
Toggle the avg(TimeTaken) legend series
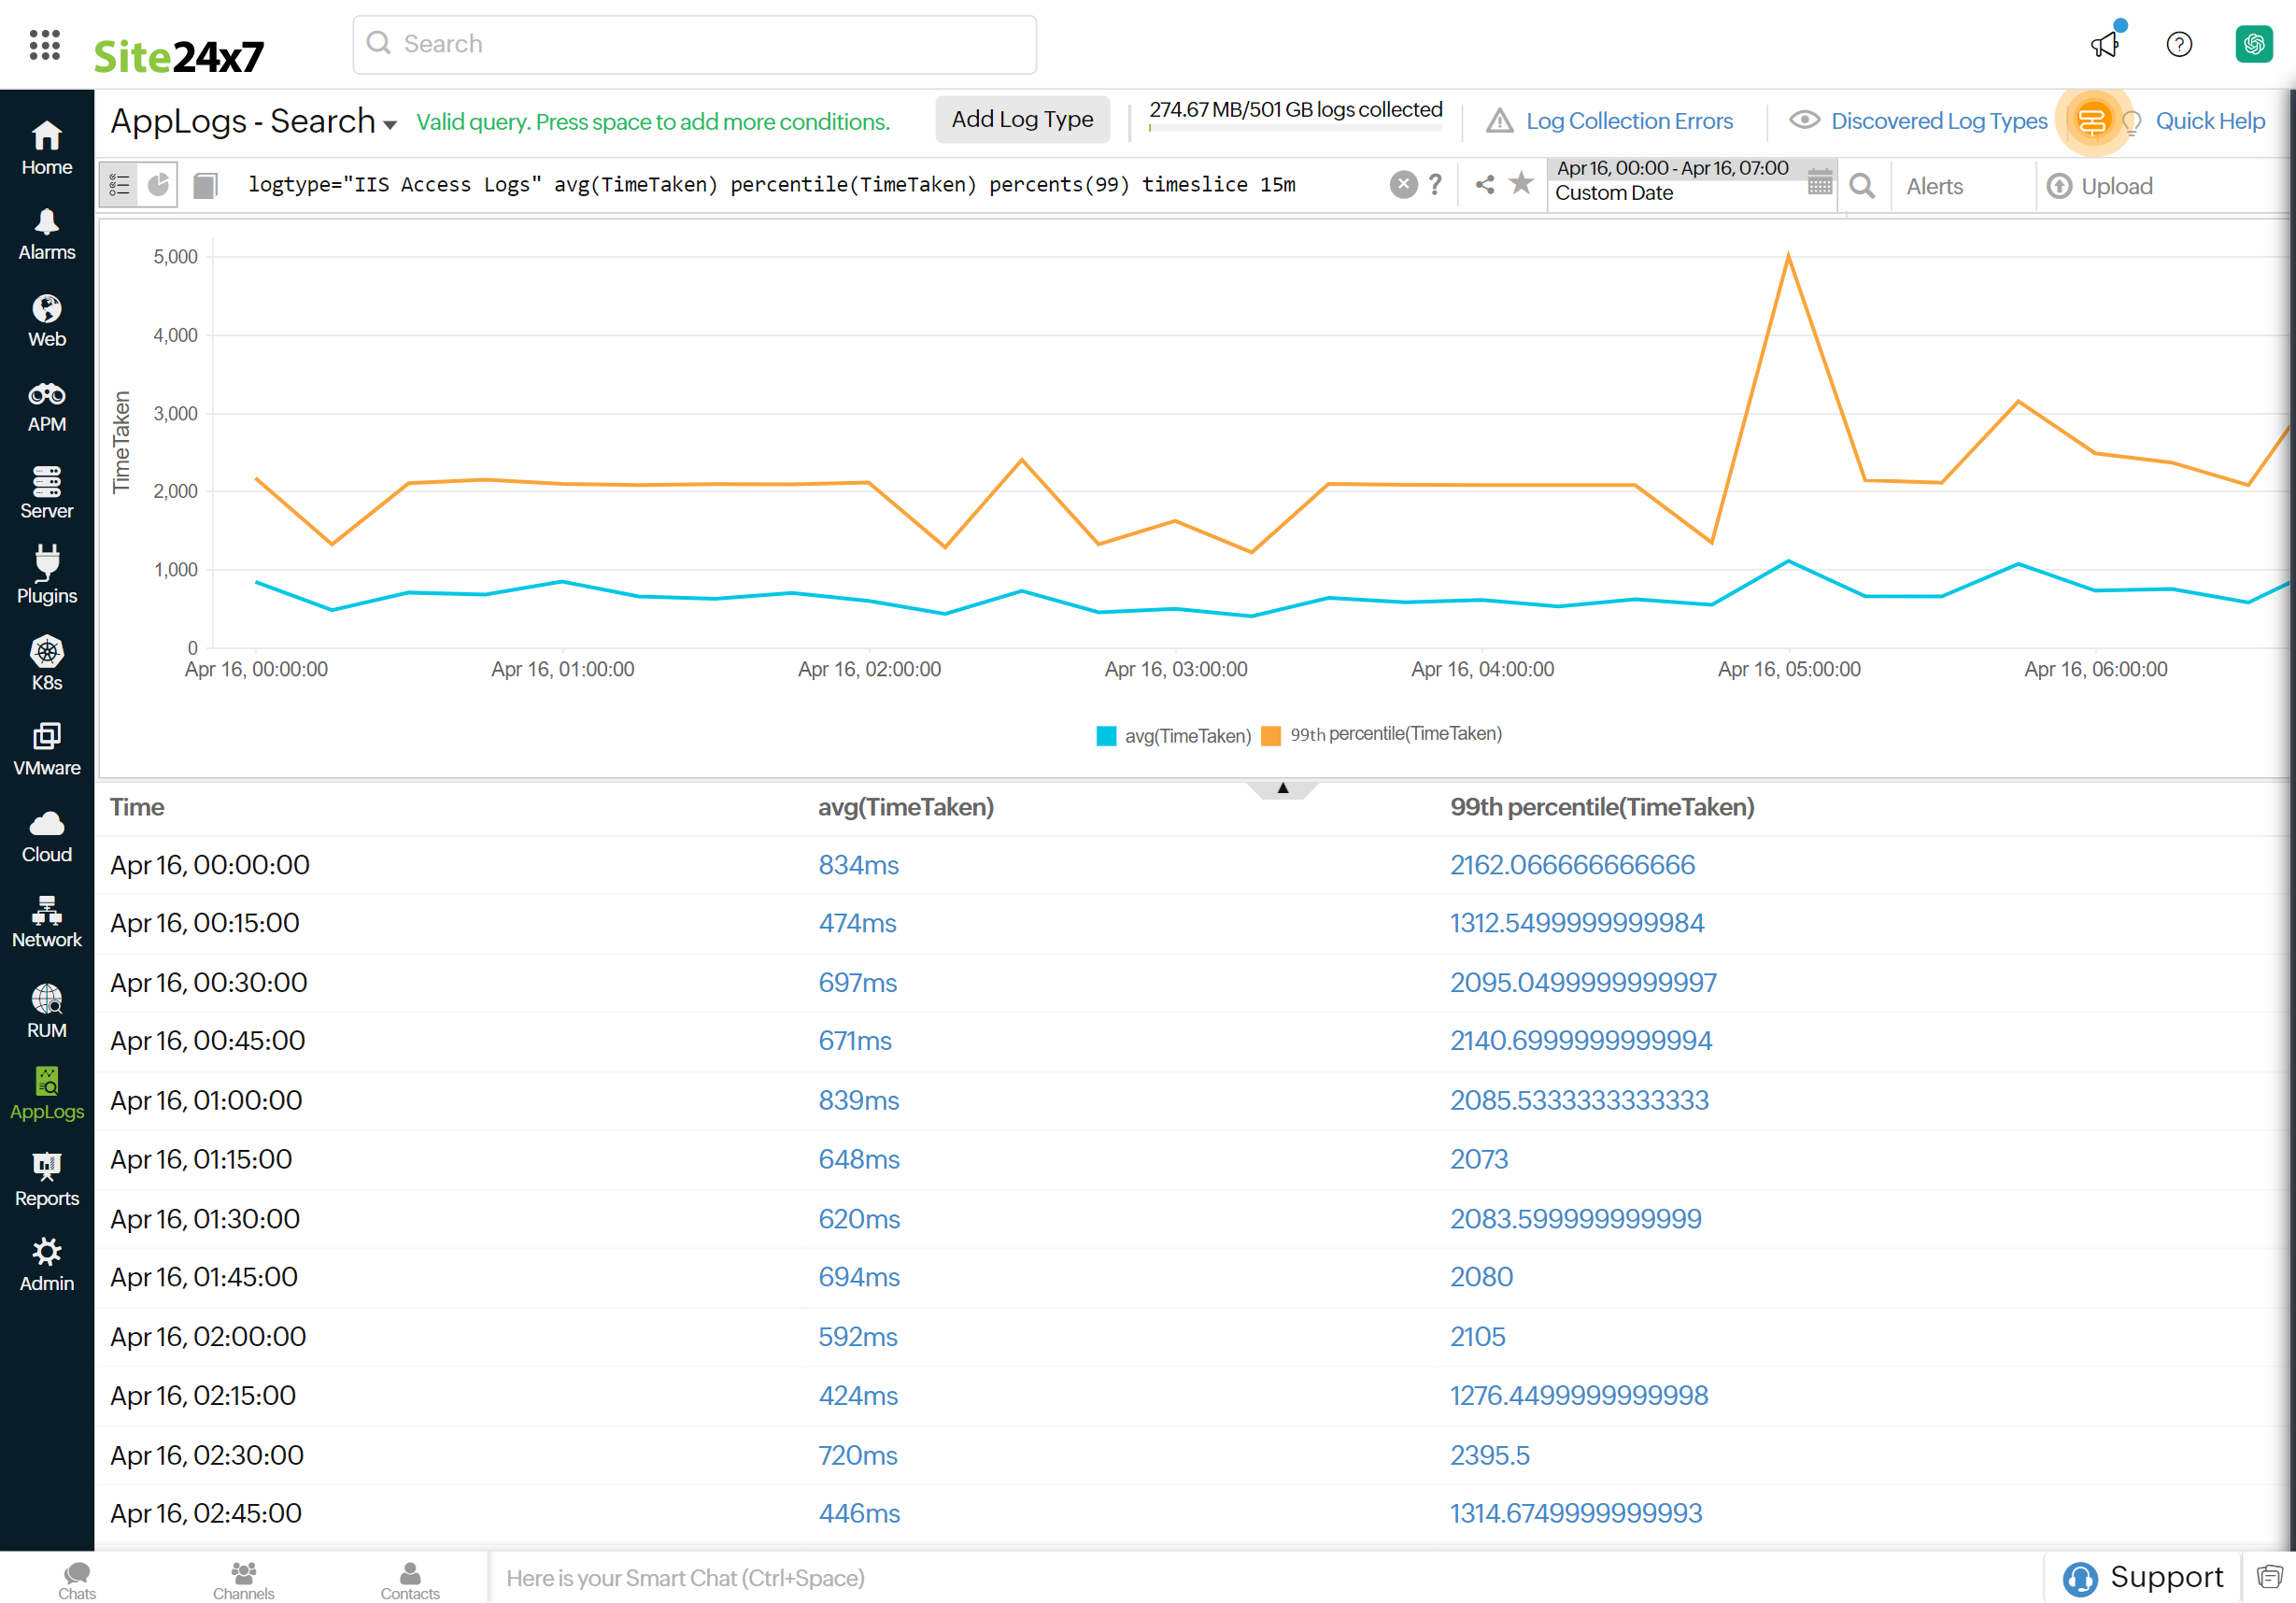tap(1174, 736)
